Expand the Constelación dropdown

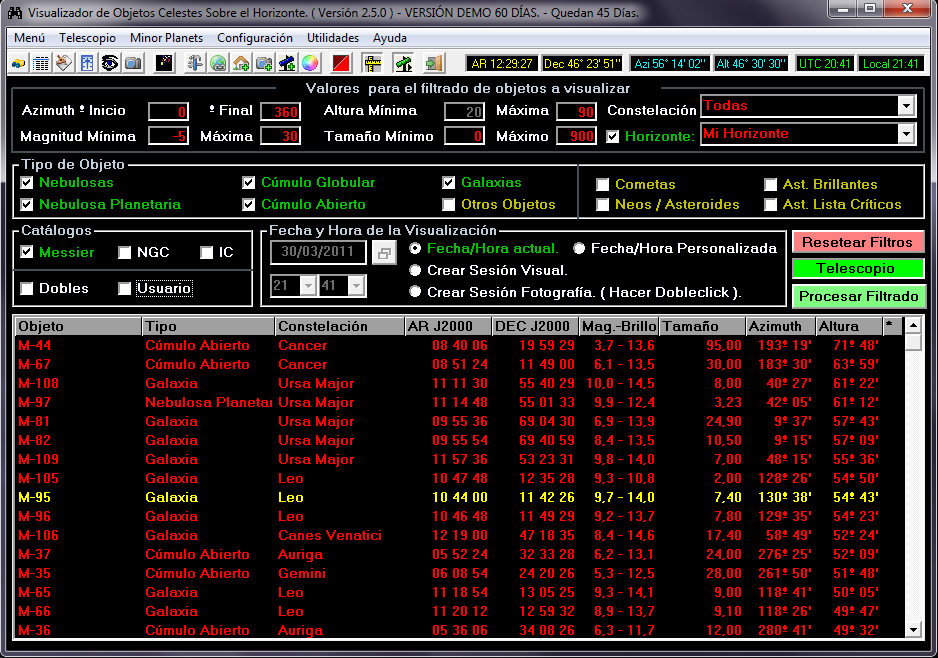pyautogui.click(x=906, y=106)
